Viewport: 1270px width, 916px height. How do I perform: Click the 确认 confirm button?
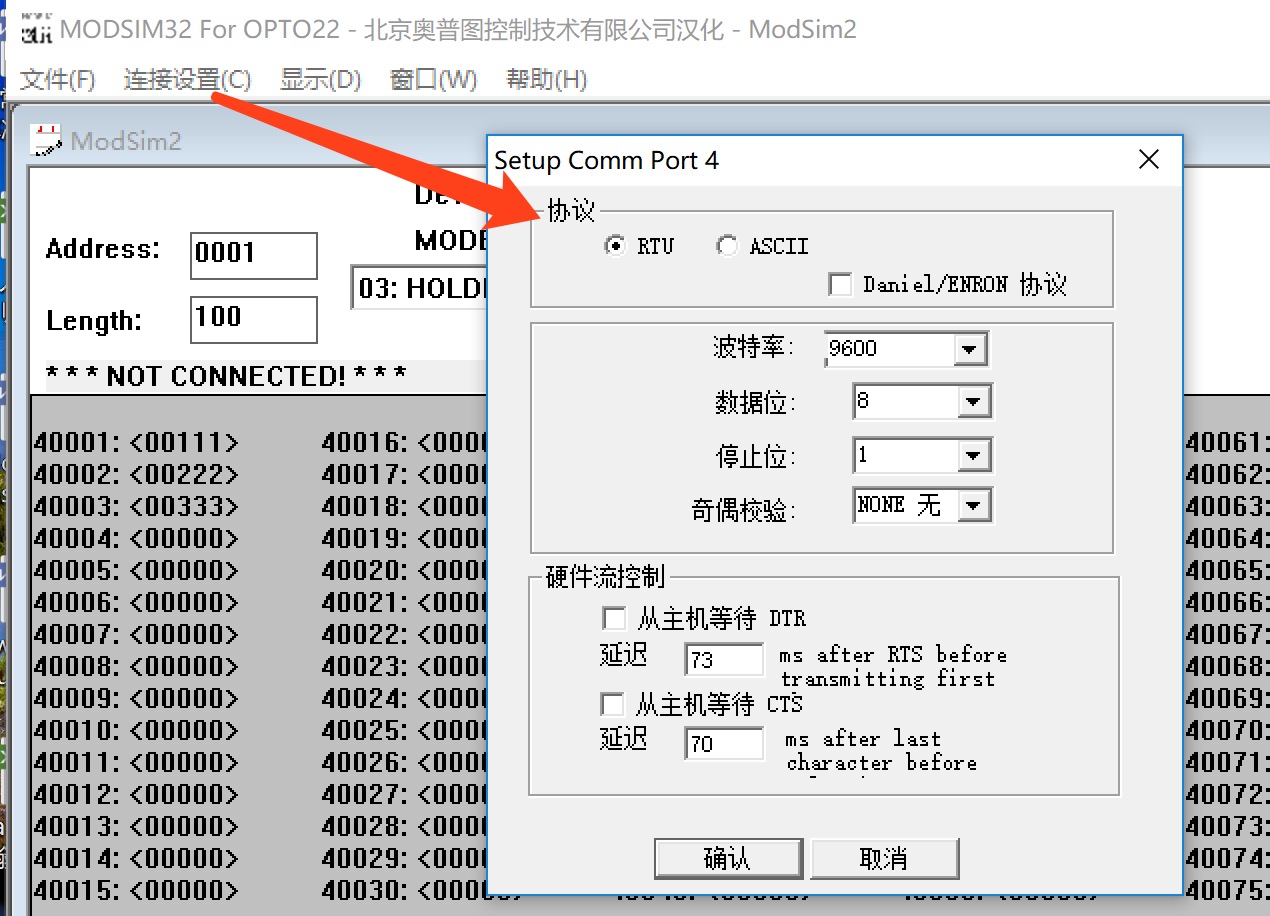tap(728, 858)
